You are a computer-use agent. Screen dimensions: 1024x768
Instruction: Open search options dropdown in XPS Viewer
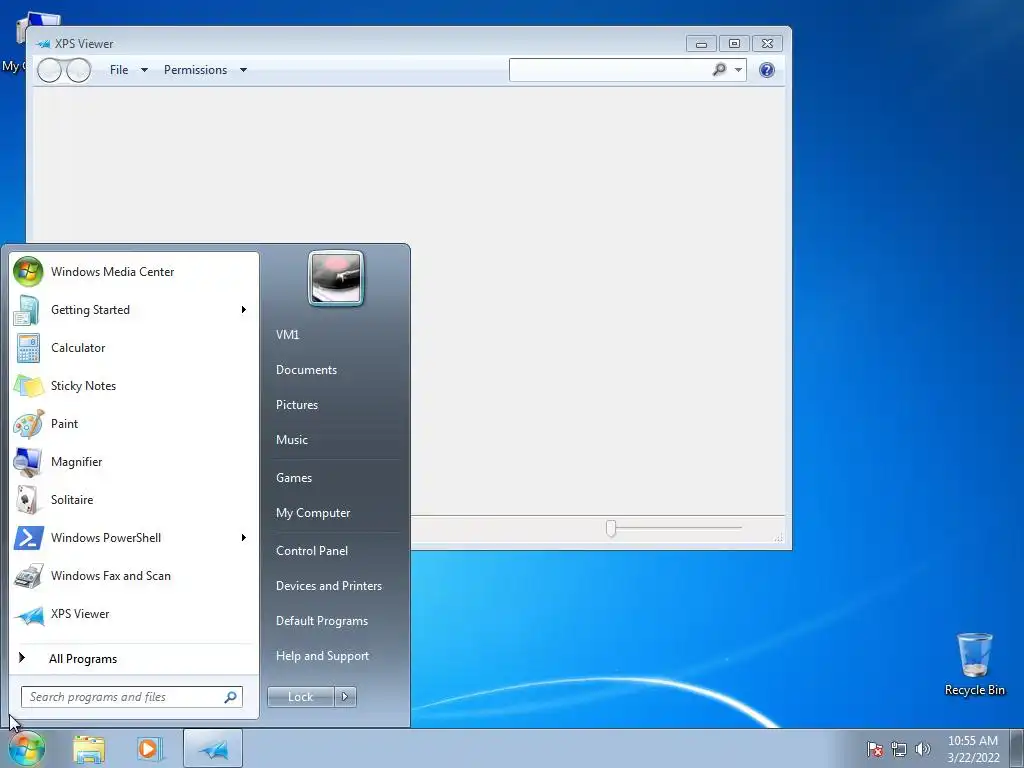[738, 70]
